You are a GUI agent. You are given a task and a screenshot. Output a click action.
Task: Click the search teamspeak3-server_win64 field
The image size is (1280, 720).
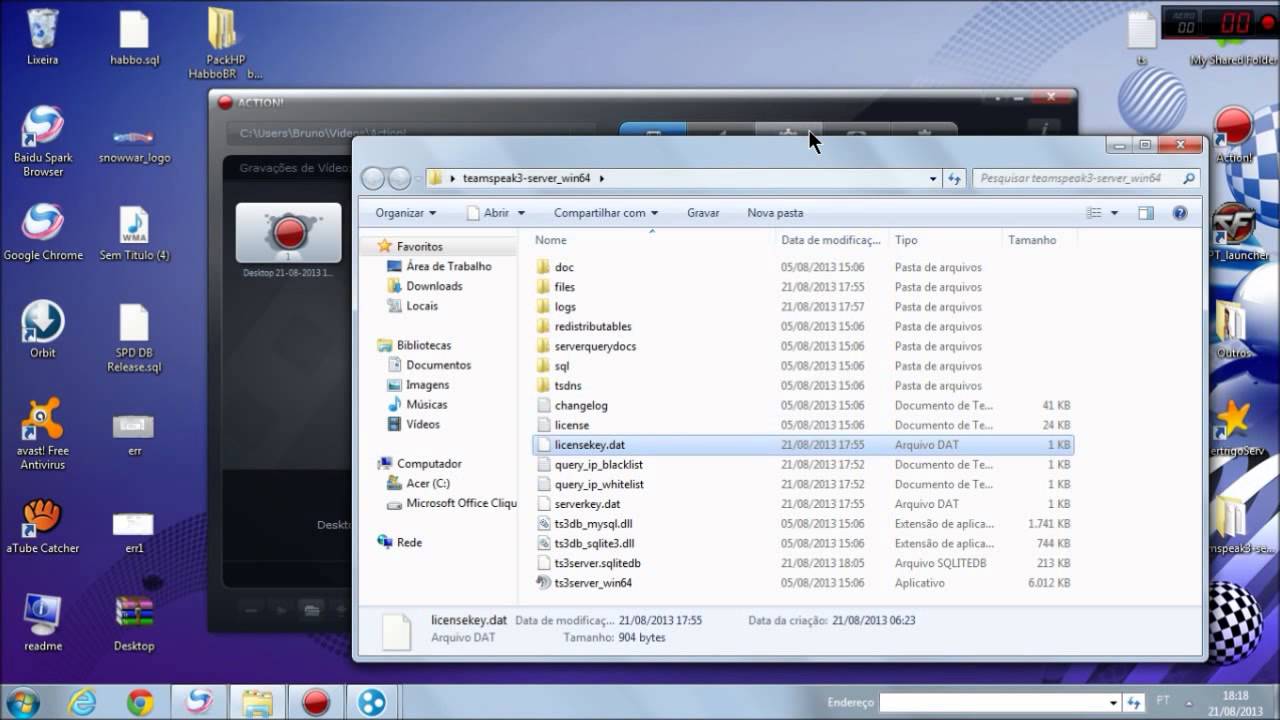(x=1085, y=179)
